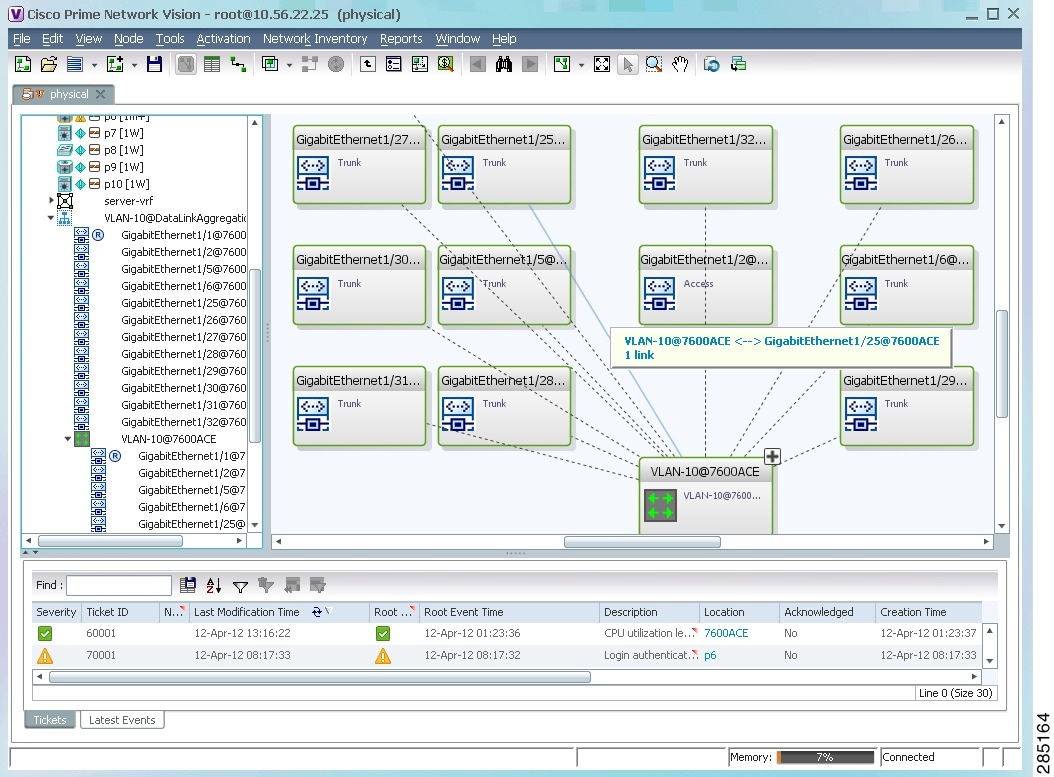Click the refresh icon with blue circular arrow

tap(711, 65)
